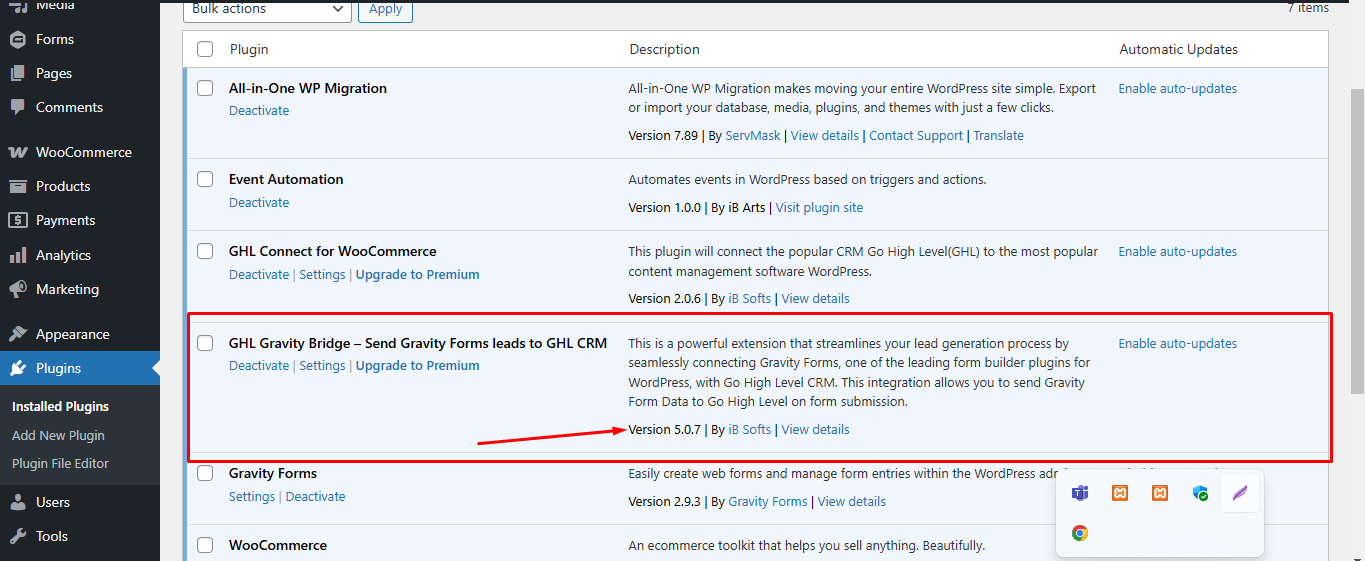The width and height of the screenshot is (1365, 561).
Task: Click the Tools wrench icon in the sidebar
Action: tap(18, 536)
